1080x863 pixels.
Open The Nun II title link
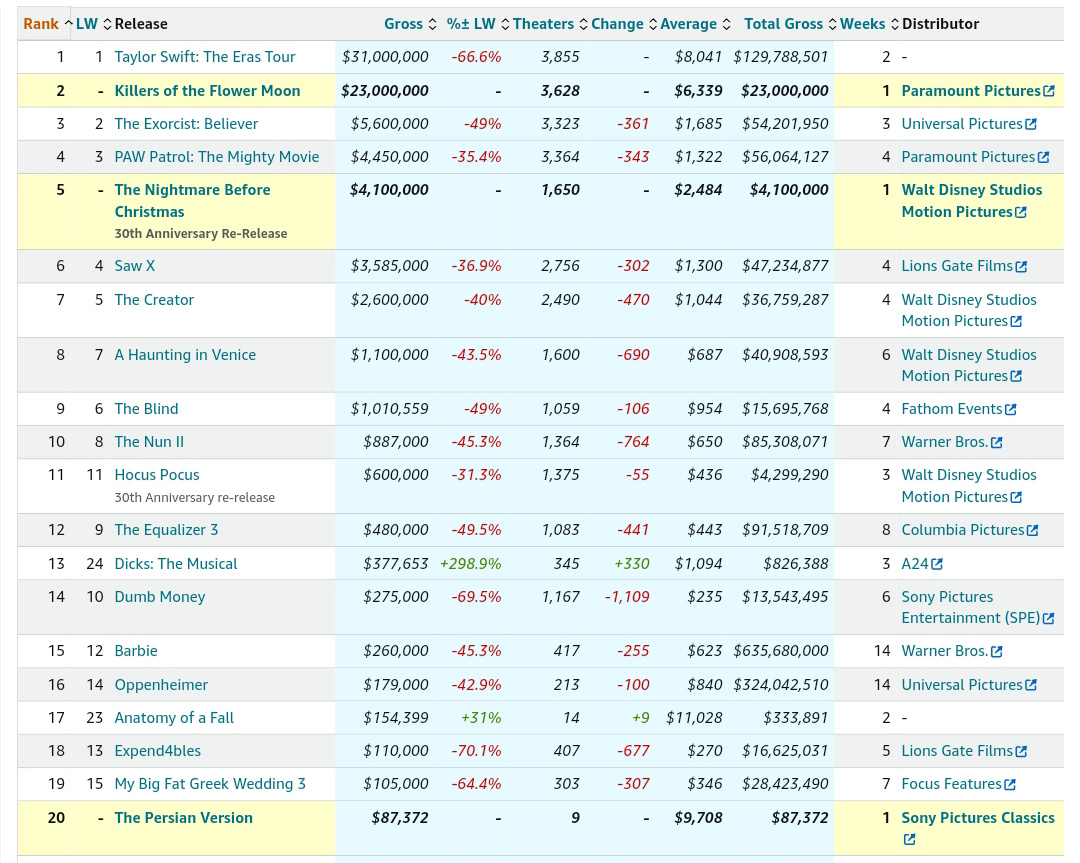[x=149, y=441]
